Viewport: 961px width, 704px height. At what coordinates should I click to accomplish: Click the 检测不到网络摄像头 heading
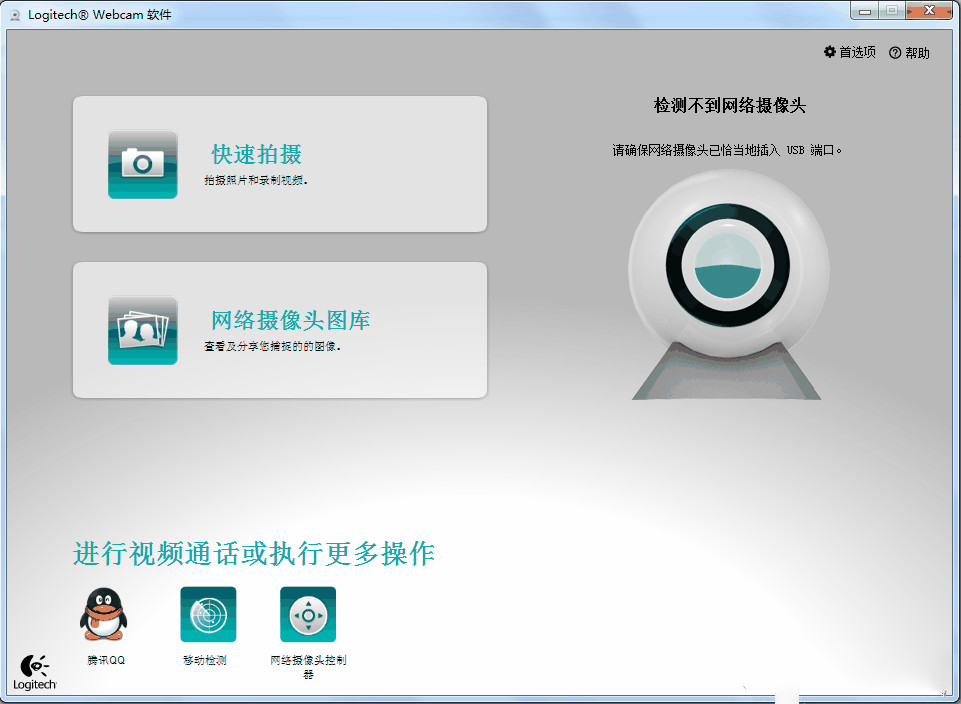click(728, 106)
